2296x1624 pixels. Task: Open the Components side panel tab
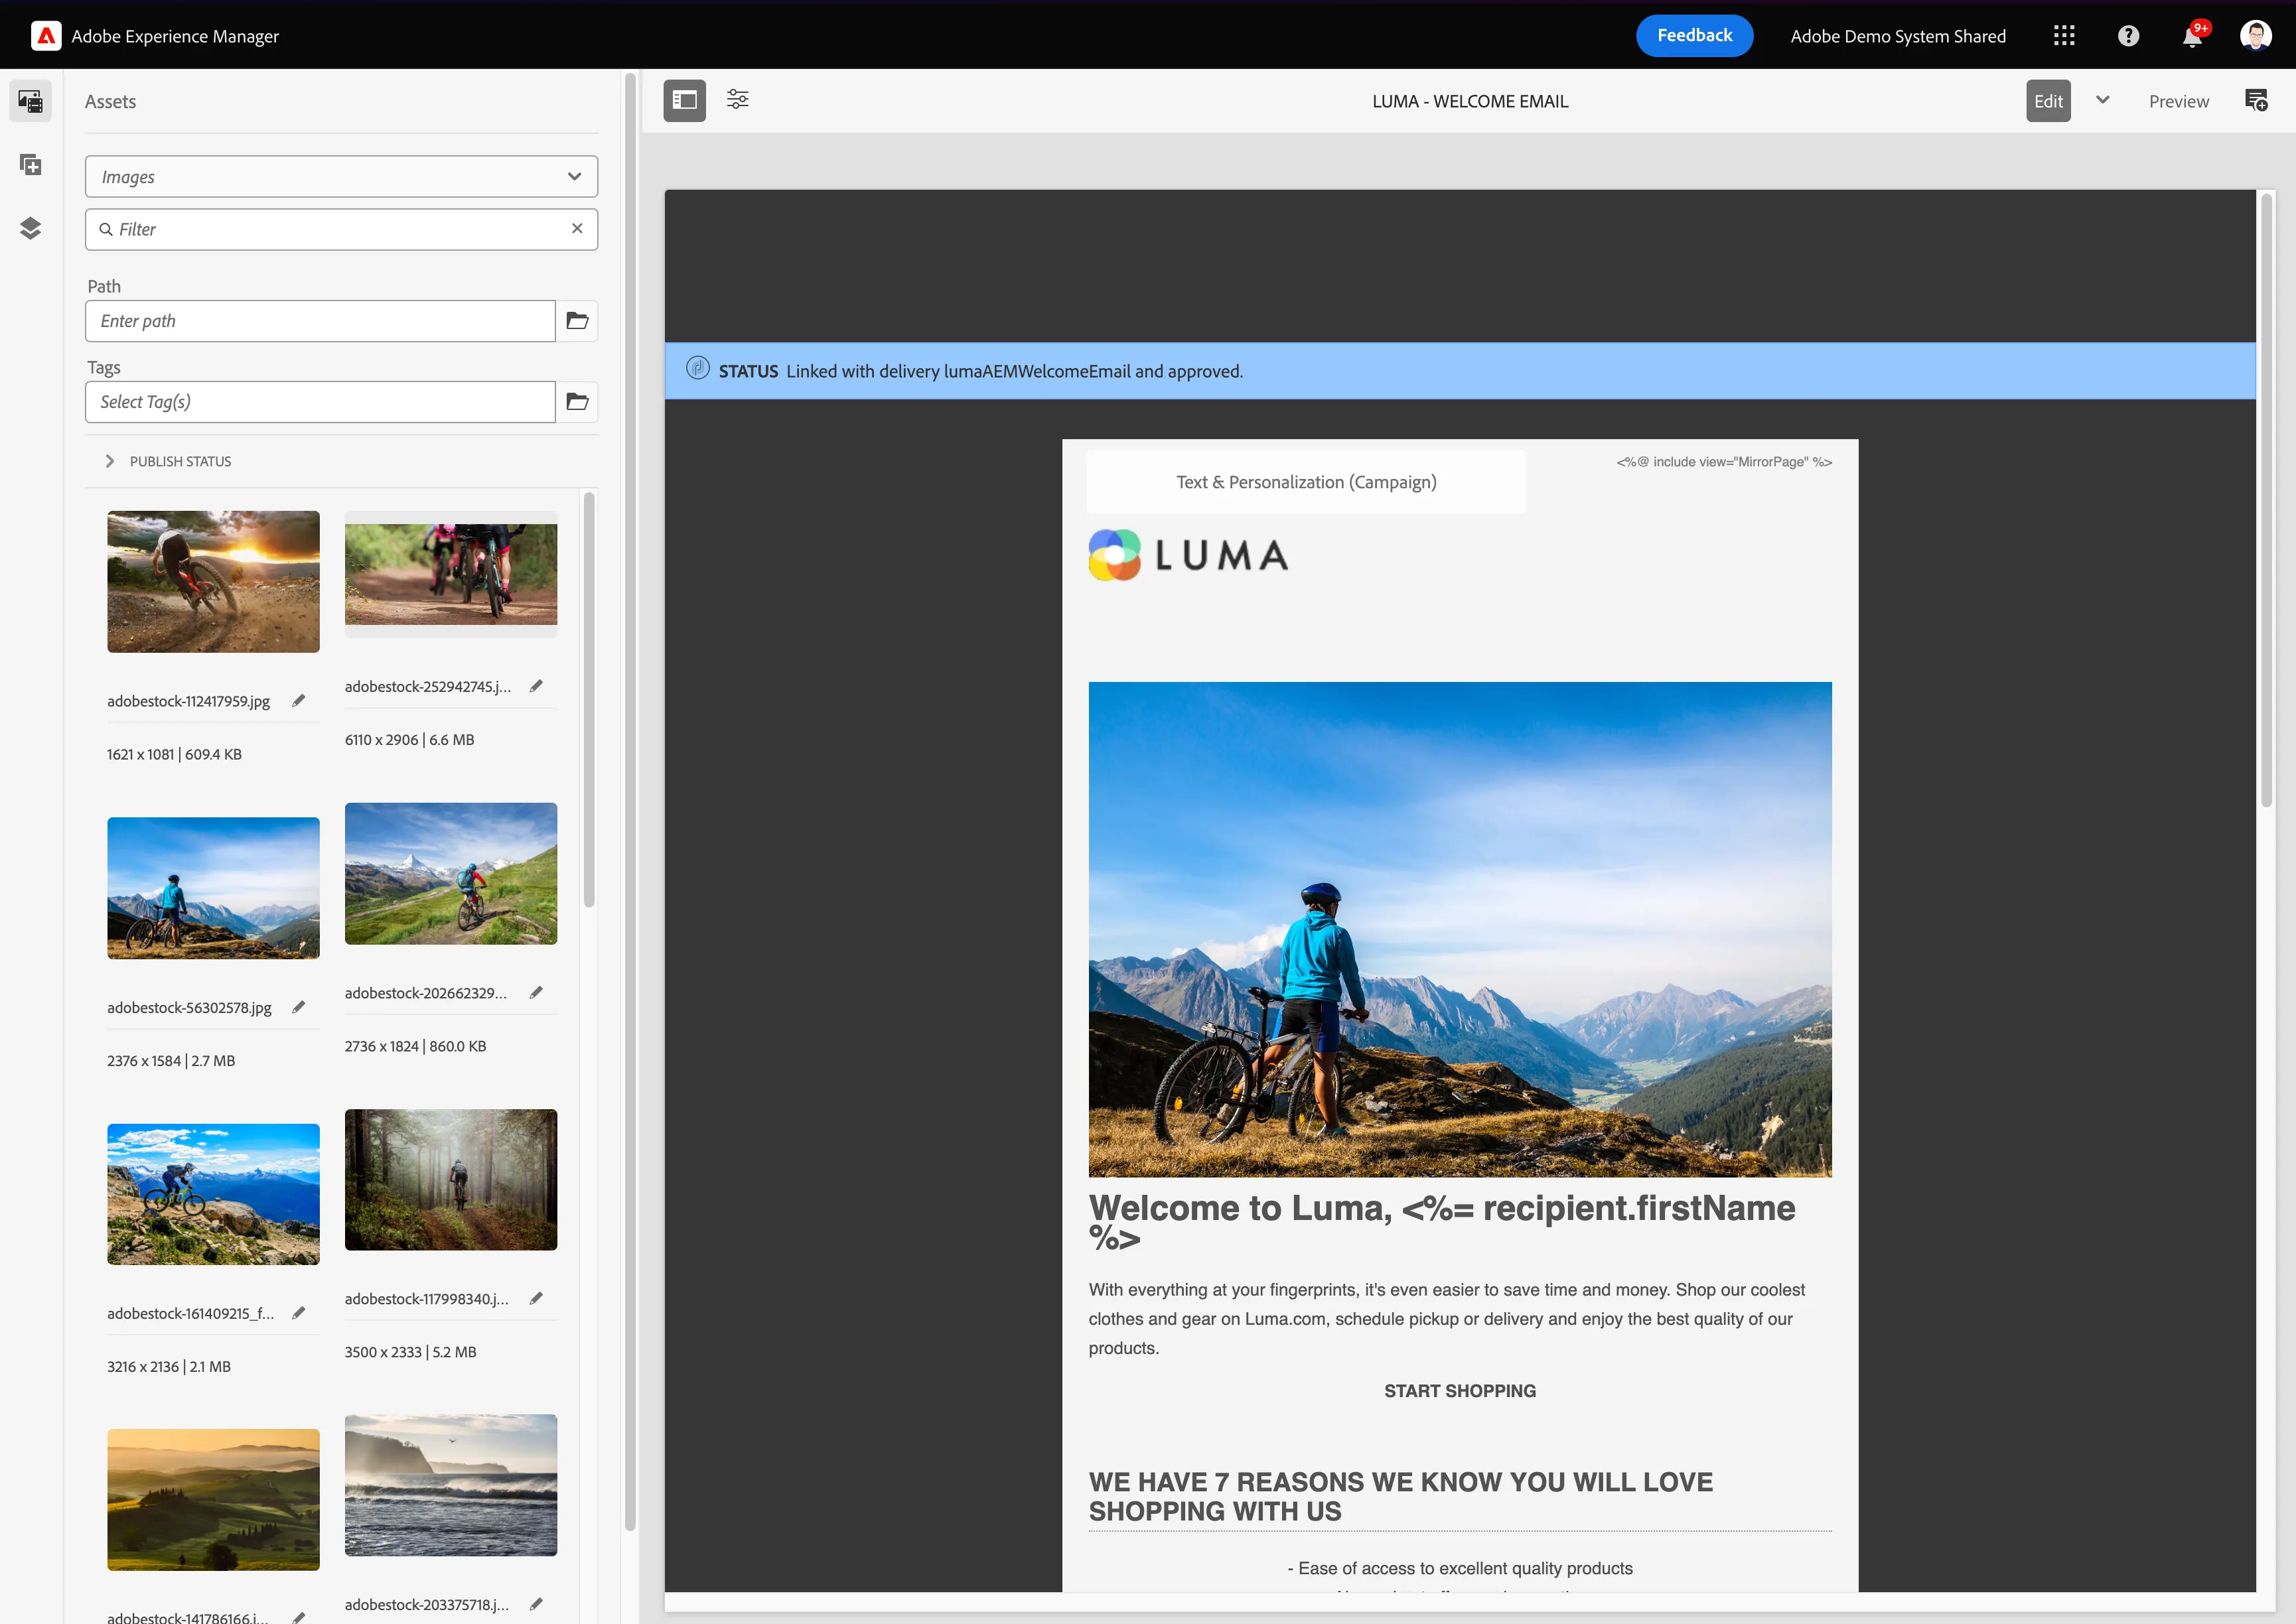click(x=31, y=164)
